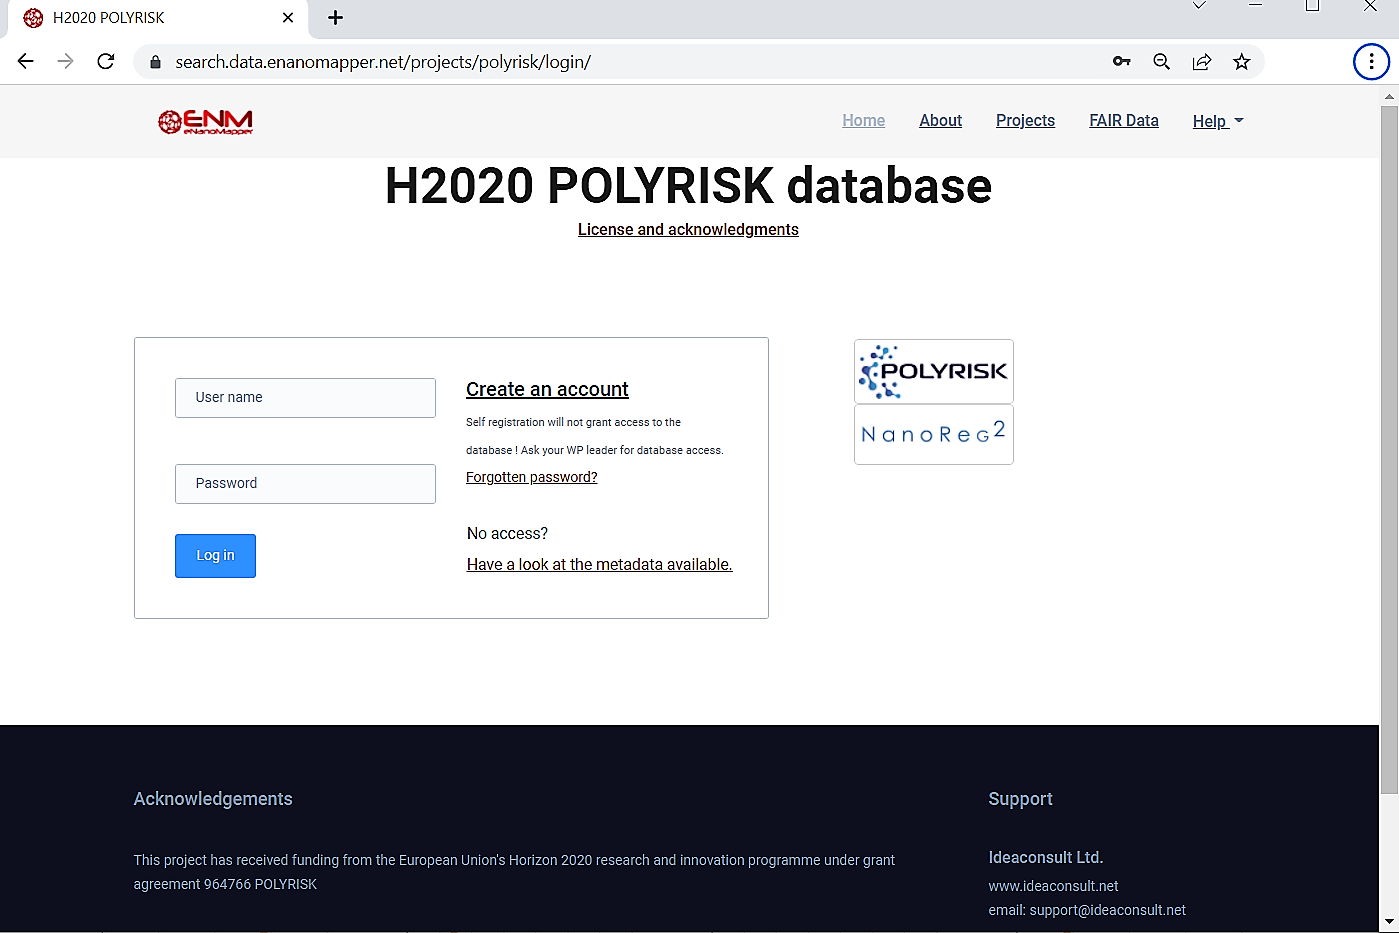Open a new browser tab

[x=336, y=17]
